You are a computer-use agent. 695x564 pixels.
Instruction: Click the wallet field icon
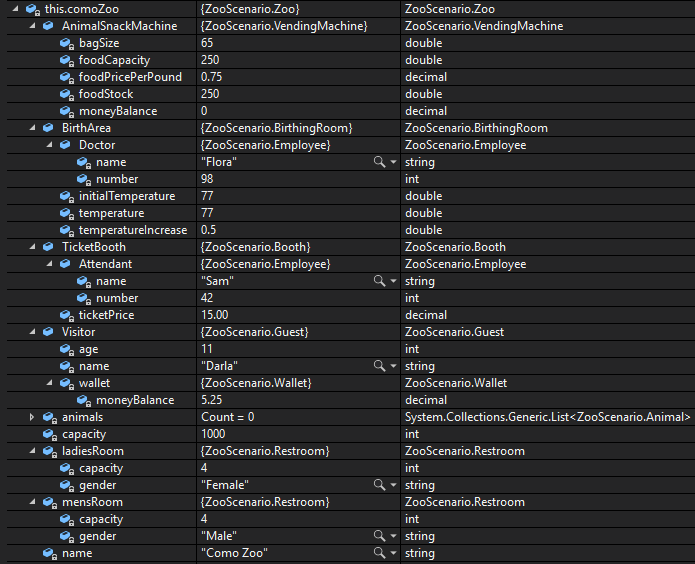coord(67,383)
